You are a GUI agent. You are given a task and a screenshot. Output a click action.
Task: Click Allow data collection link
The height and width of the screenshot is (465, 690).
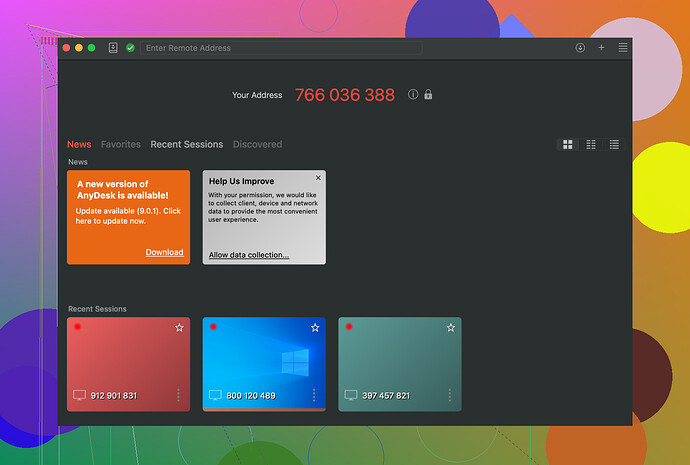pyautogui.click(x=249, y=255)
